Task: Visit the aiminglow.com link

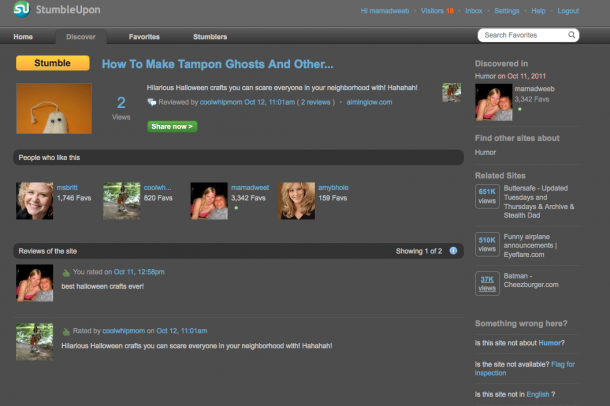Action: tap(369, 102)
